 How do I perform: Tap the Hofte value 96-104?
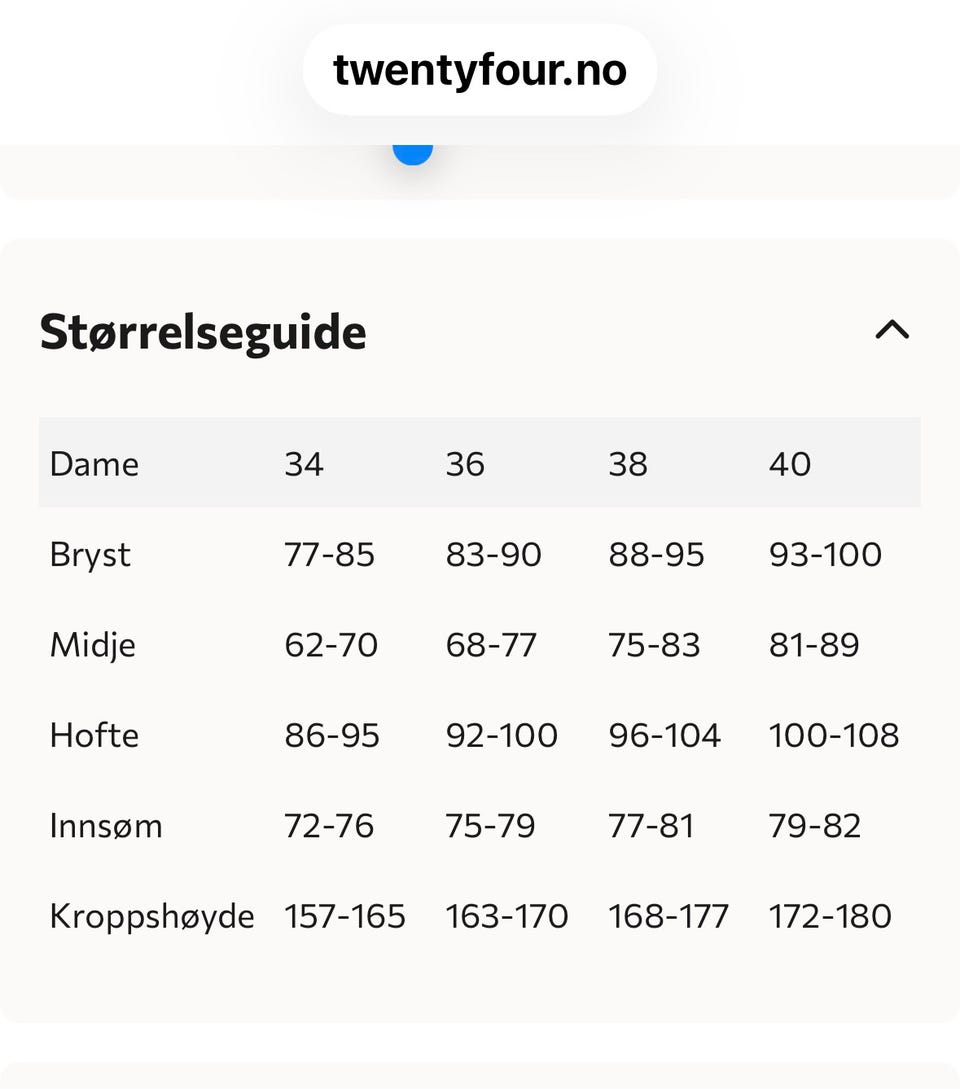(x=665, y=736)
